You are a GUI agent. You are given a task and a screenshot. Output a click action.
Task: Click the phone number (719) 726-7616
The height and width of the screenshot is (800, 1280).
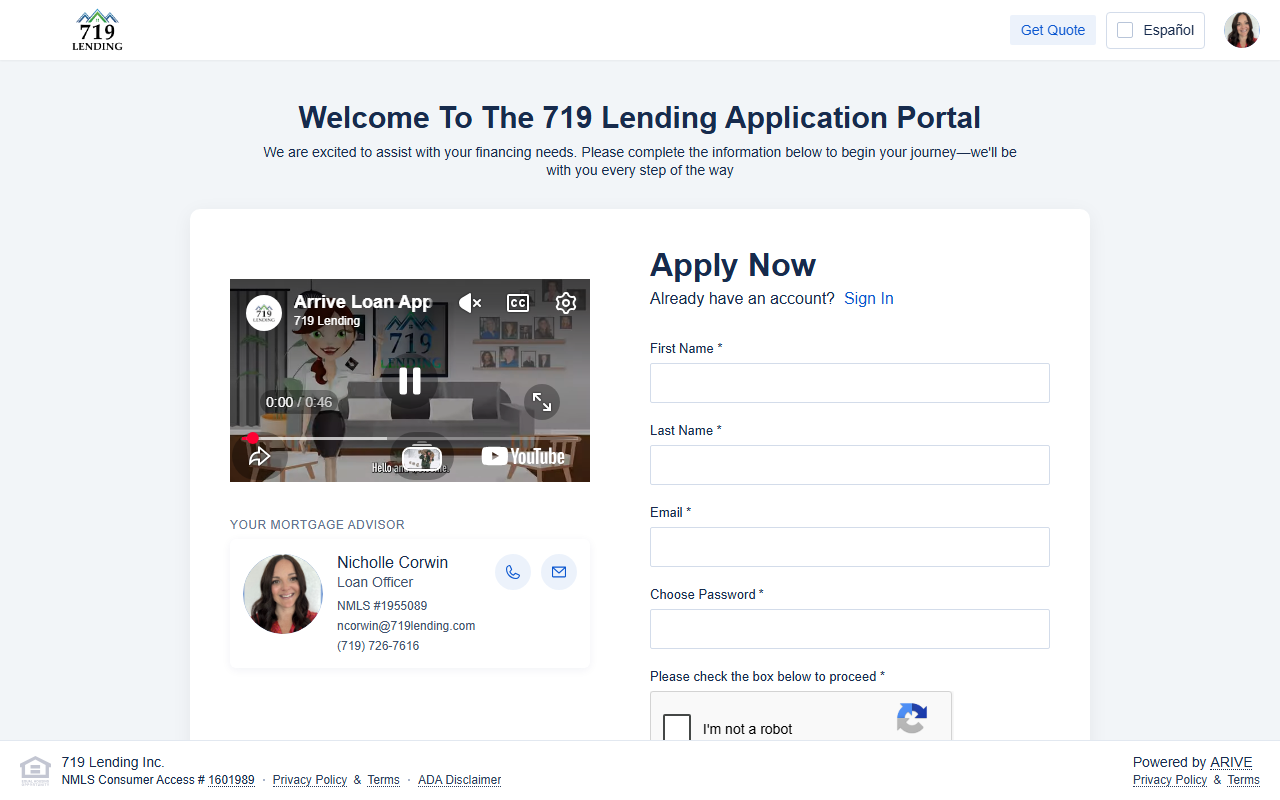click(x=378, y=646)
